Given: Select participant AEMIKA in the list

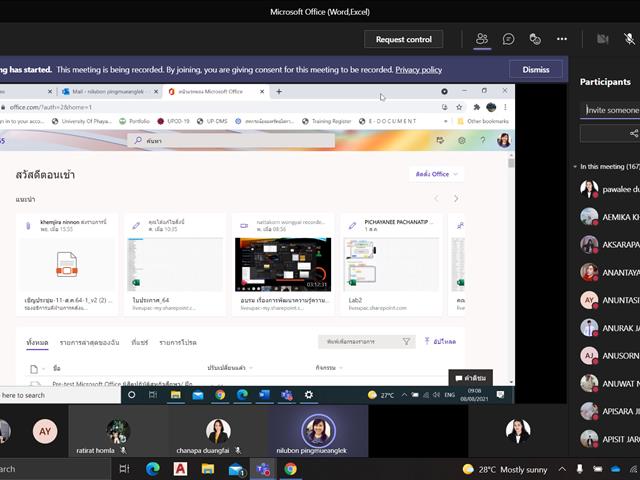Looking at the screenshot, I should tap(610, 217).
